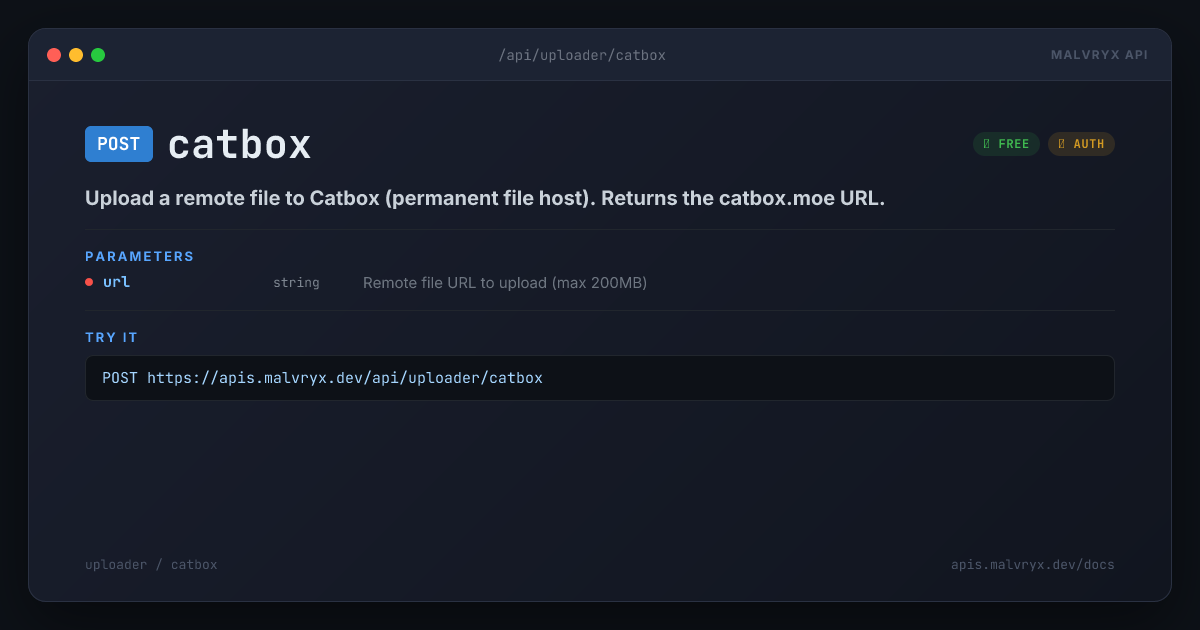The image size is (1200, 630).
Task: Click the POST request URL code box
Action: pyautogui.click(x=600, y=378)
